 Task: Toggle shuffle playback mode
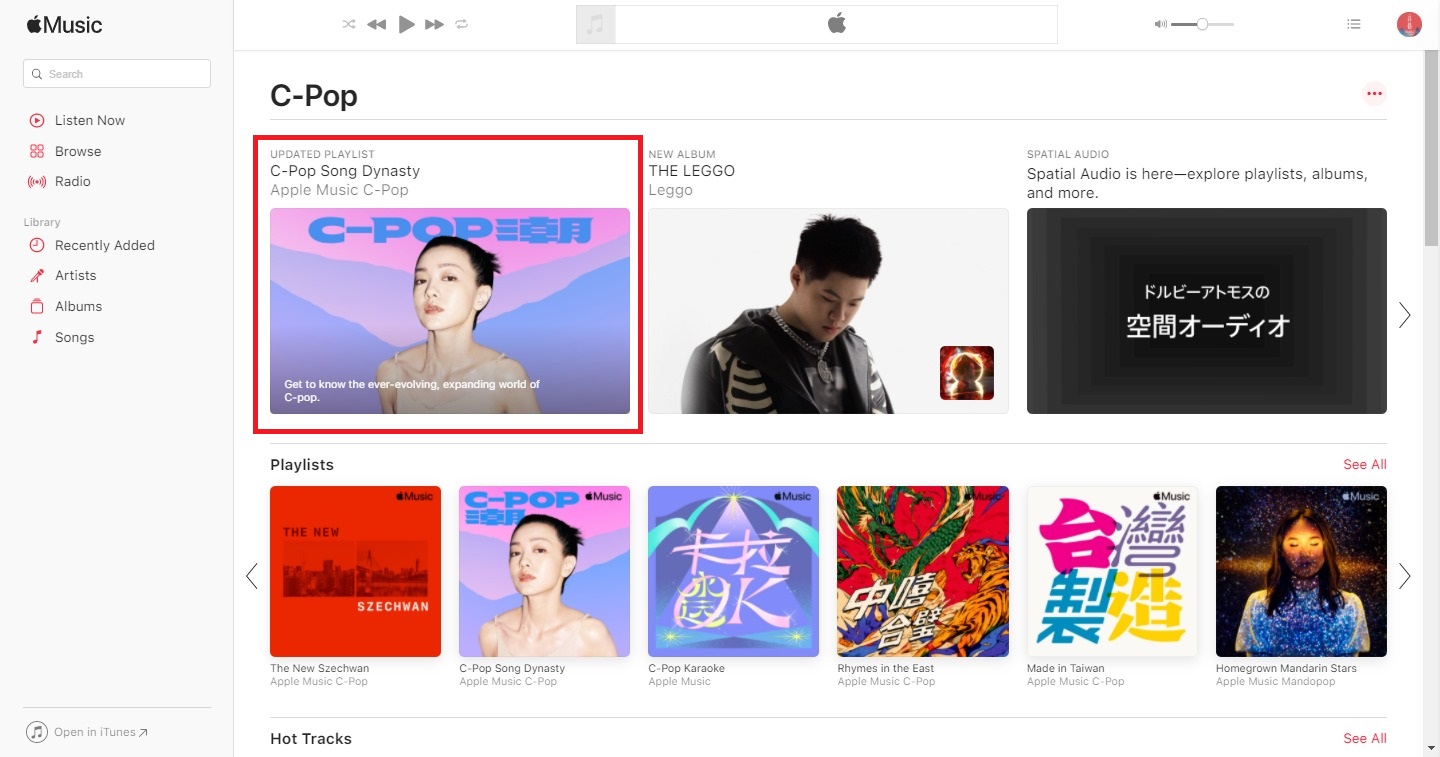(348, 25)
